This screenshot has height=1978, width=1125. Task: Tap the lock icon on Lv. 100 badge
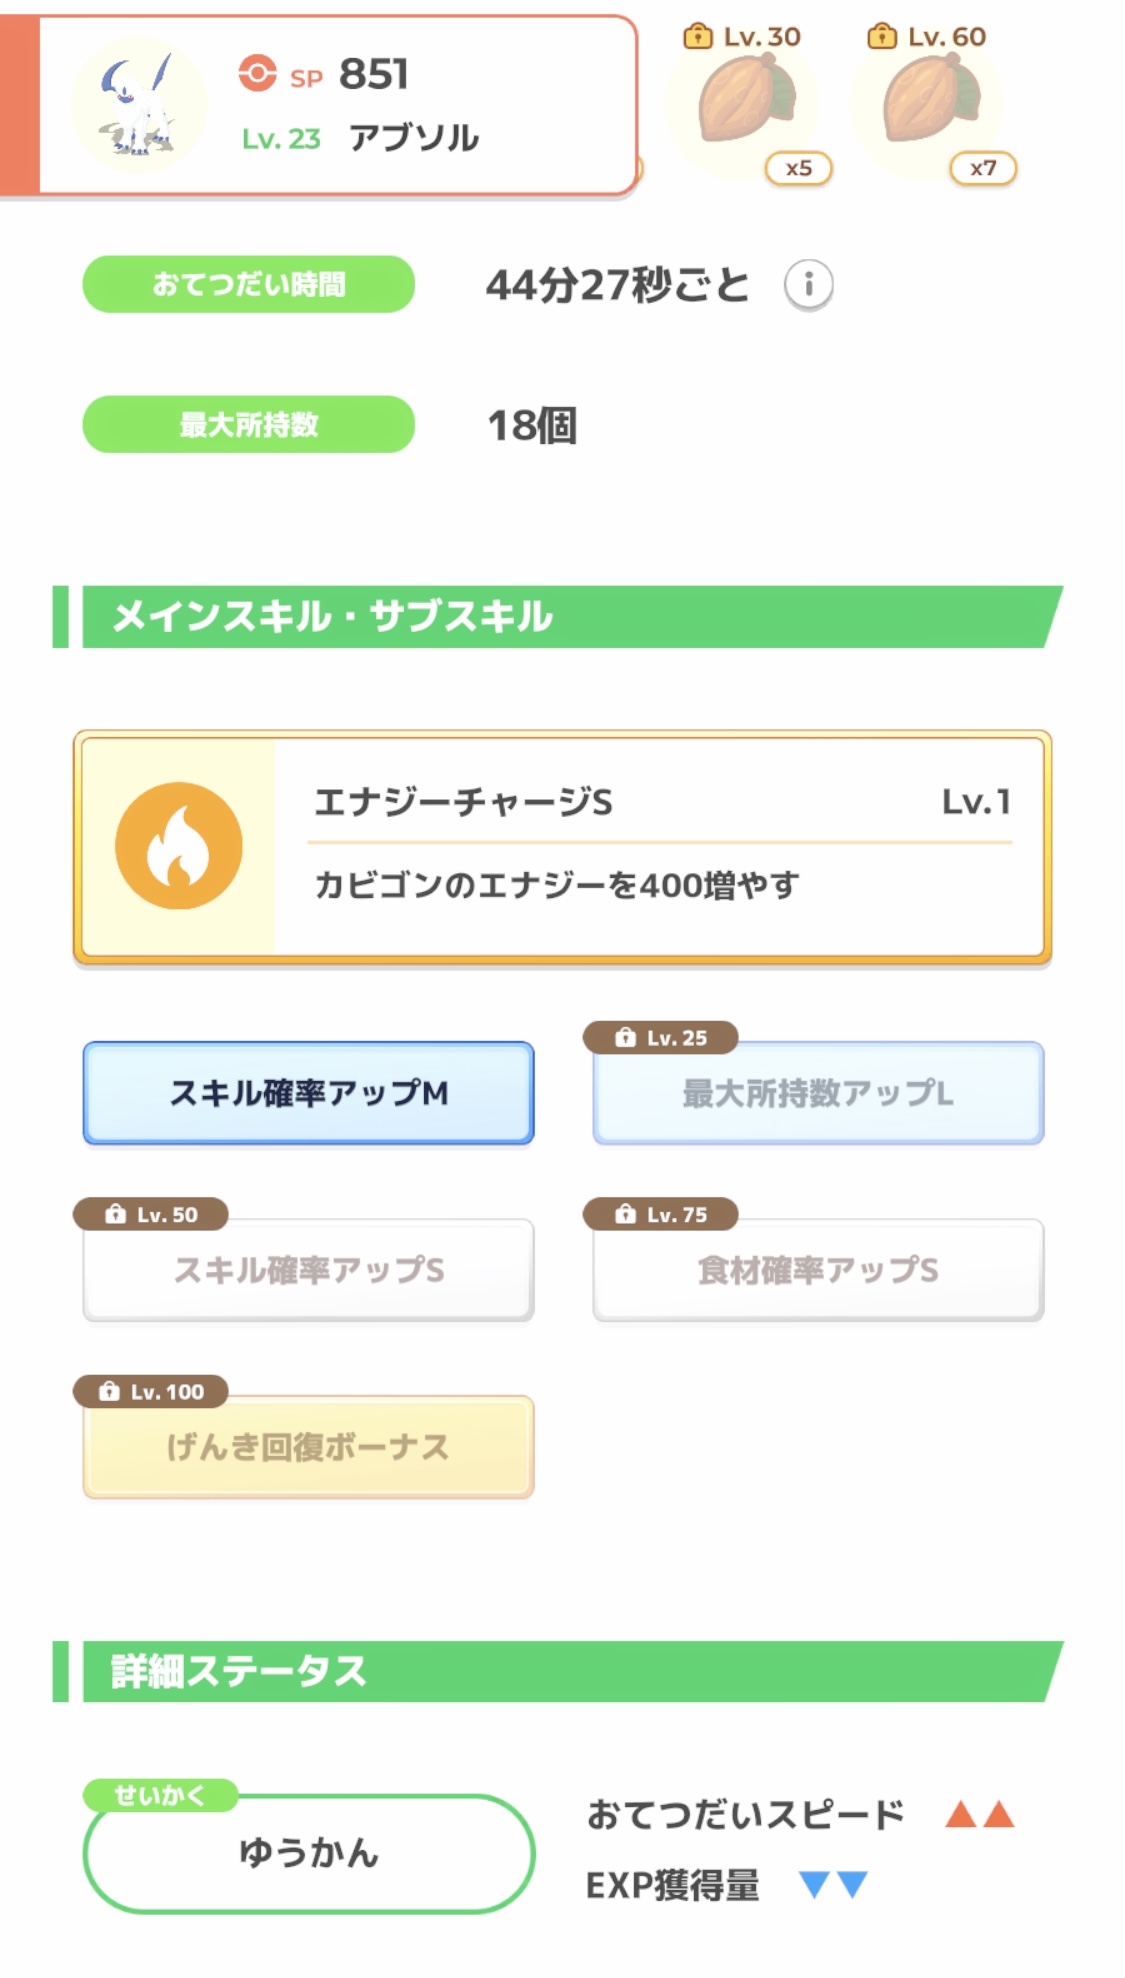point(109,1392)
